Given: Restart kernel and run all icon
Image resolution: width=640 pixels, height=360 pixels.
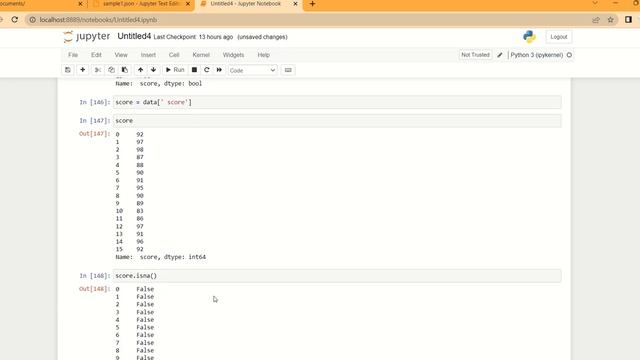Looking at the screenshot, I should (219, 70).
